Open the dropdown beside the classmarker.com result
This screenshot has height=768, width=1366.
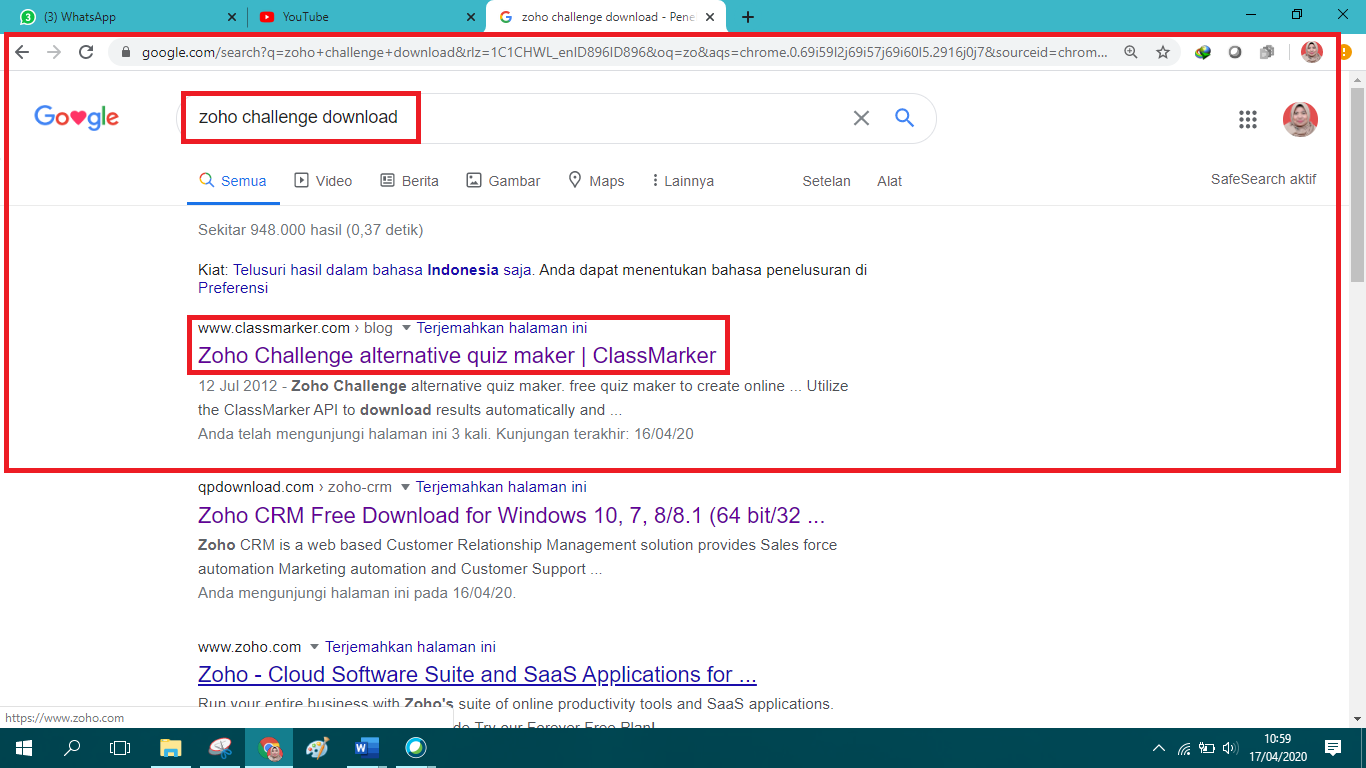[405, 327]
